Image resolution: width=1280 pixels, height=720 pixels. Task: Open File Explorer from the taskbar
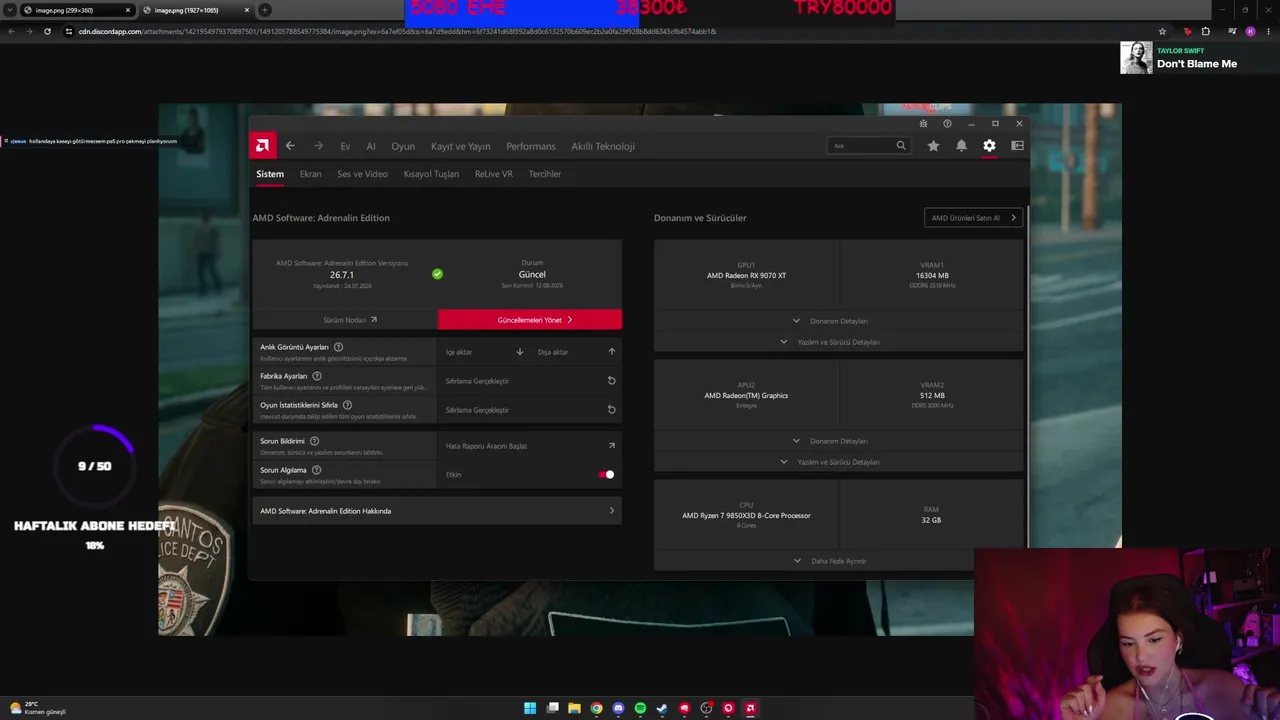(574, 708)
